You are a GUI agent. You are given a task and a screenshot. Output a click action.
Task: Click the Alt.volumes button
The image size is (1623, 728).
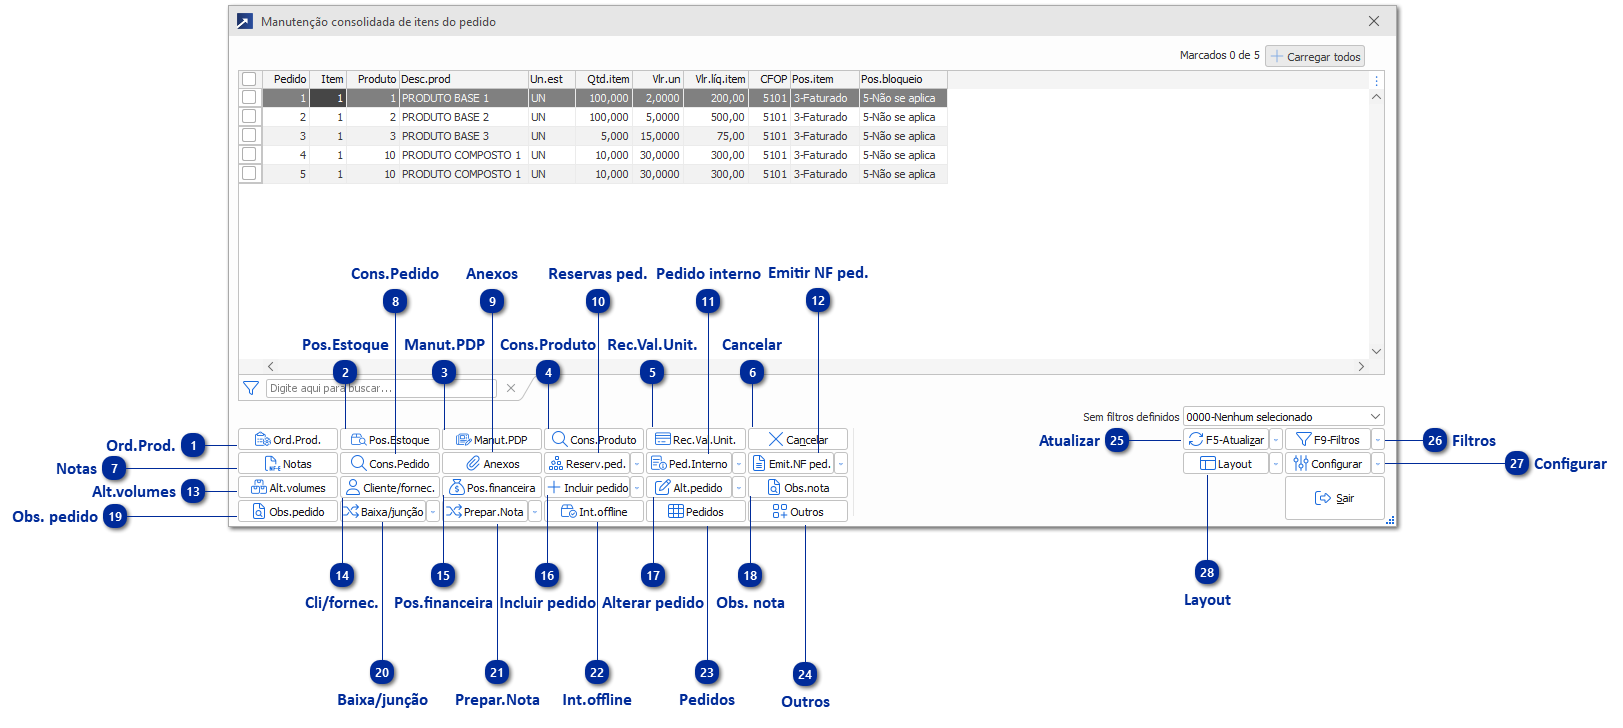pos(288,488)
